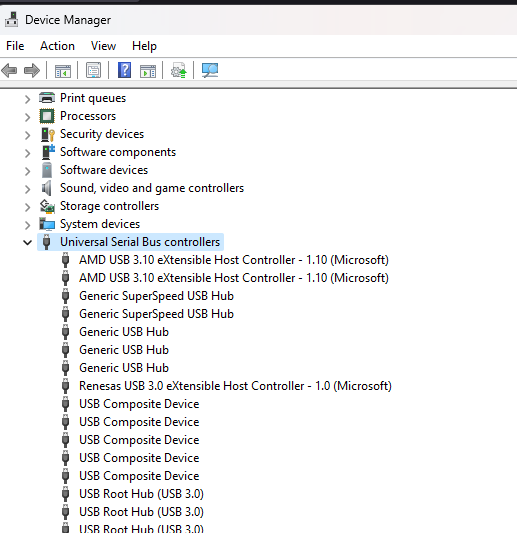
Task: Open the View menu
Action: pyautogui.click(x=103, y=46)
